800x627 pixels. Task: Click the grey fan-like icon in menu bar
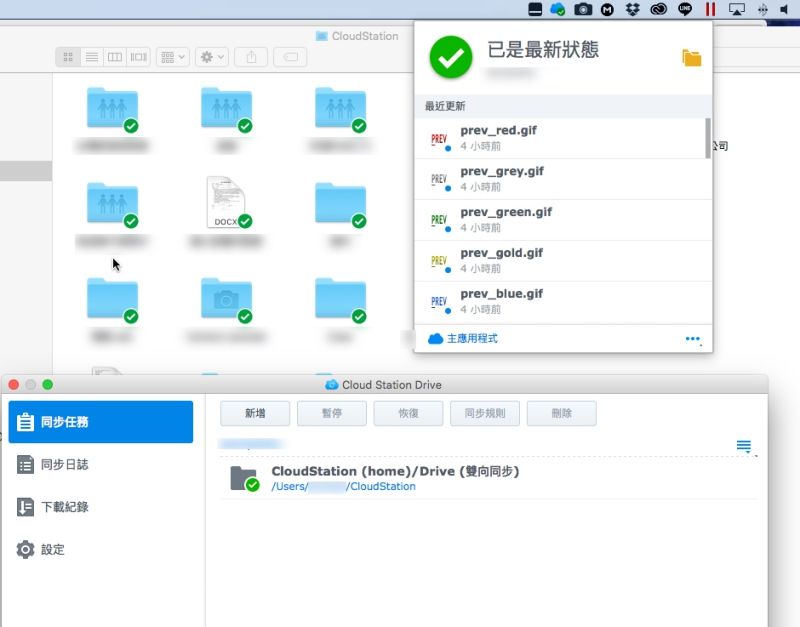762,9
